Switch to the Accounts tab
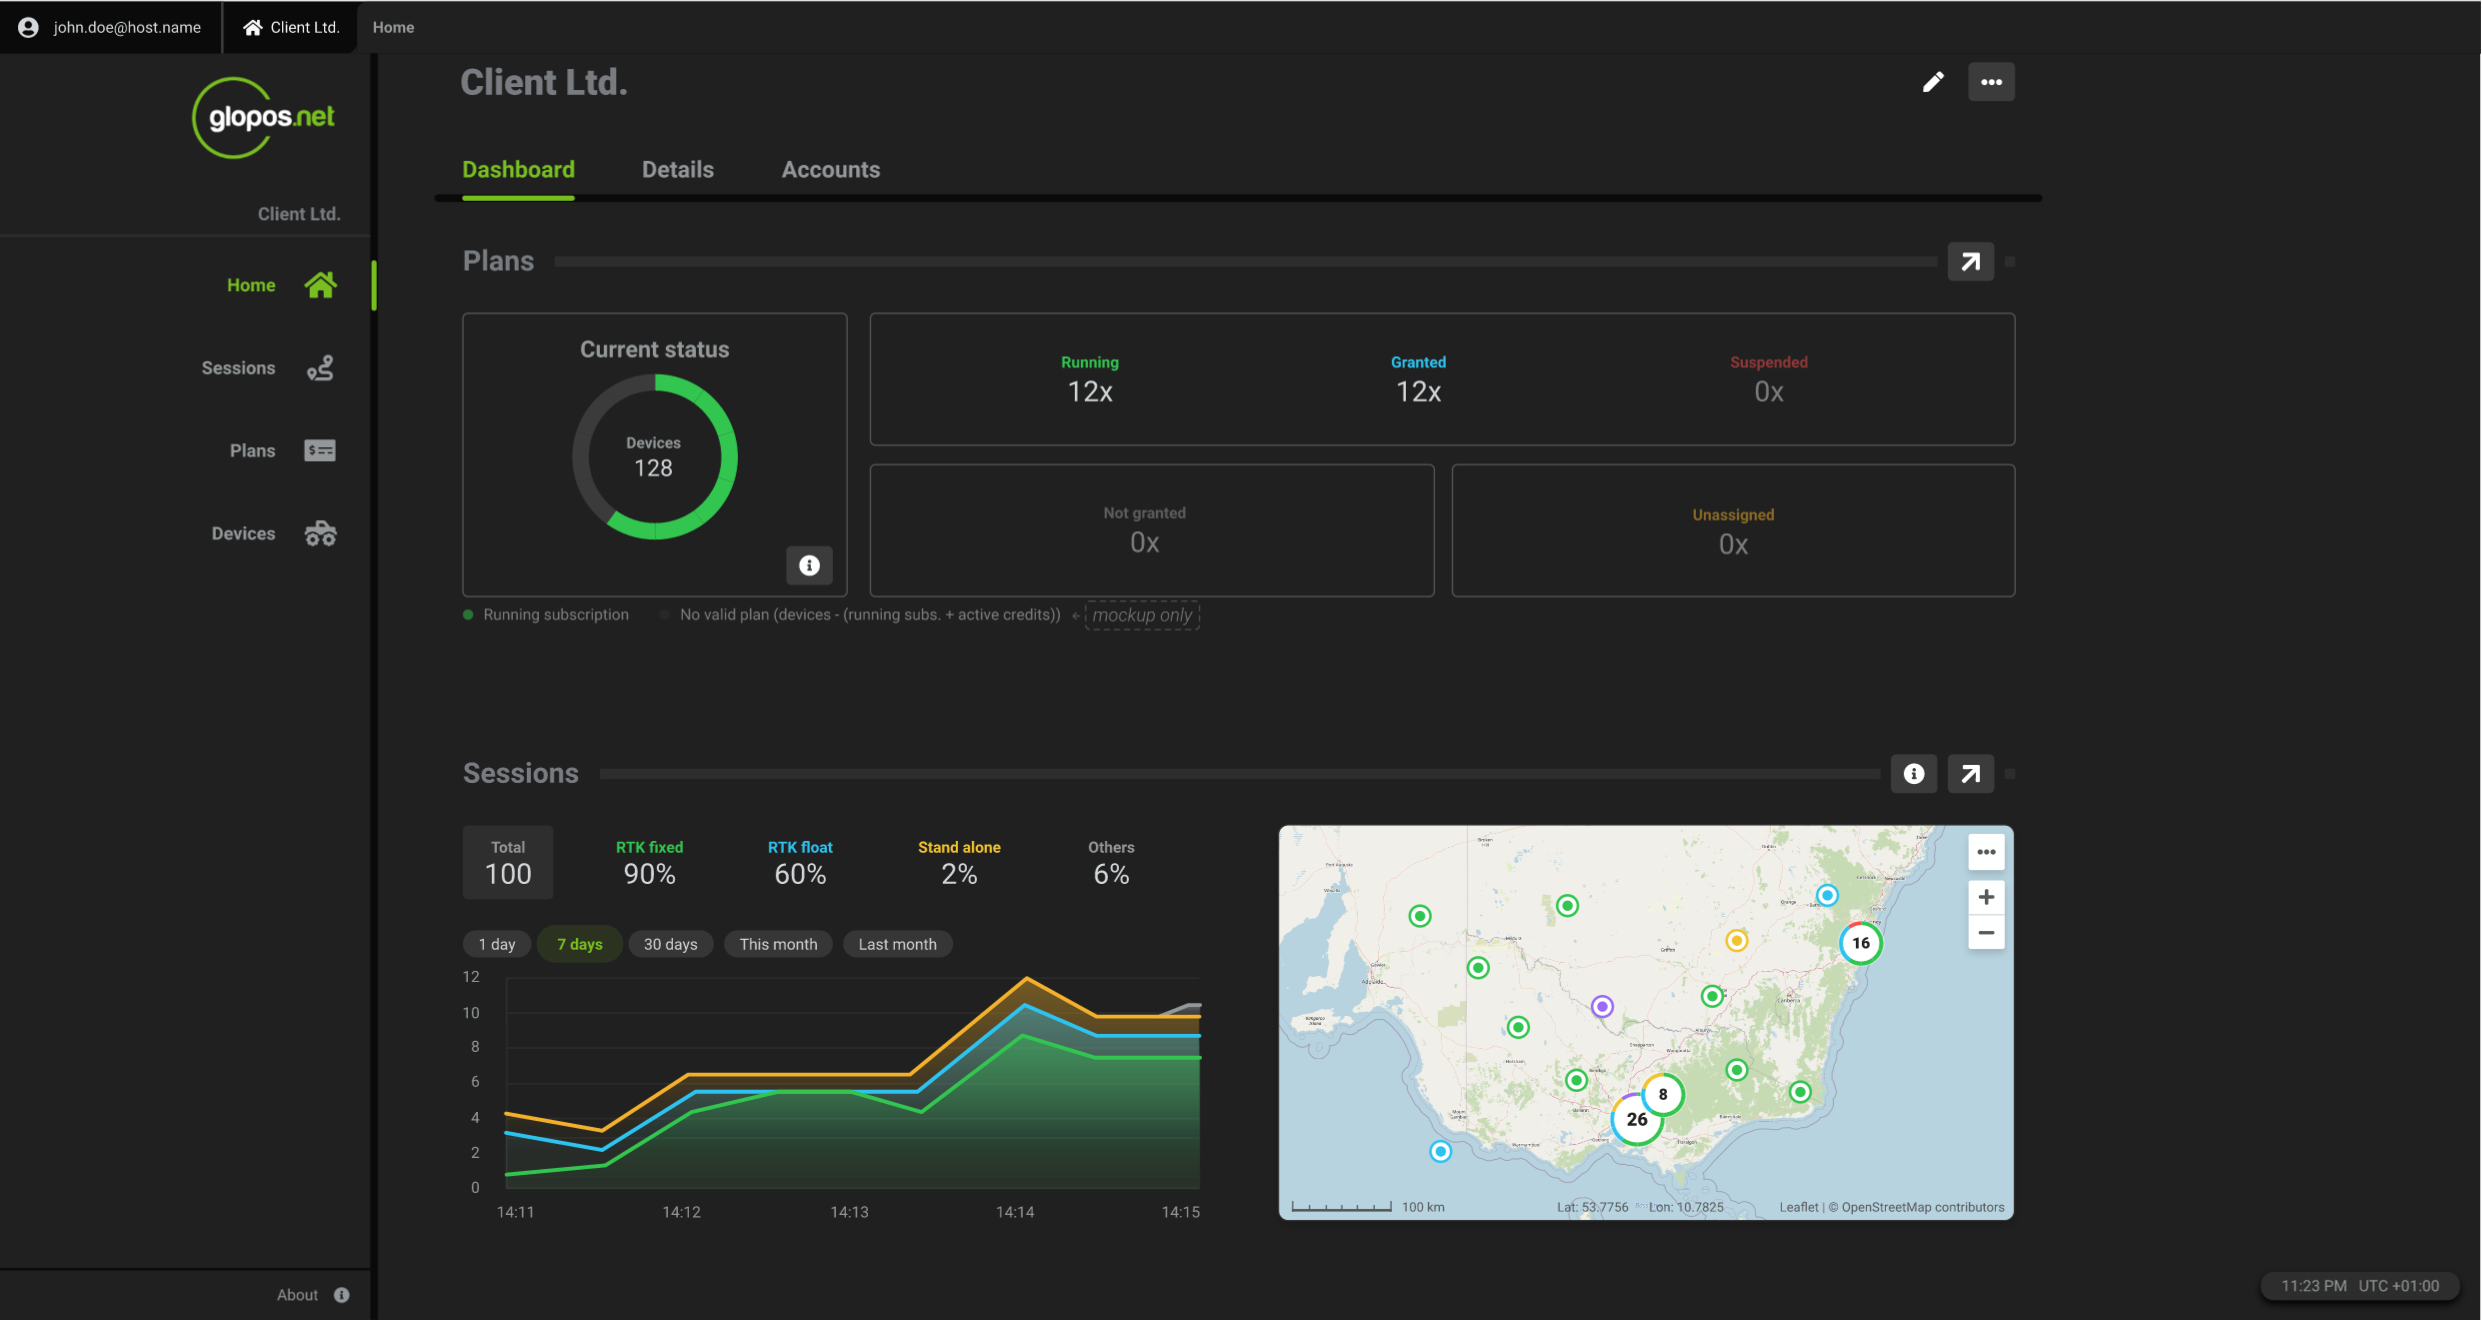This screenshot has height=1321, width=2482. (830, 170)
